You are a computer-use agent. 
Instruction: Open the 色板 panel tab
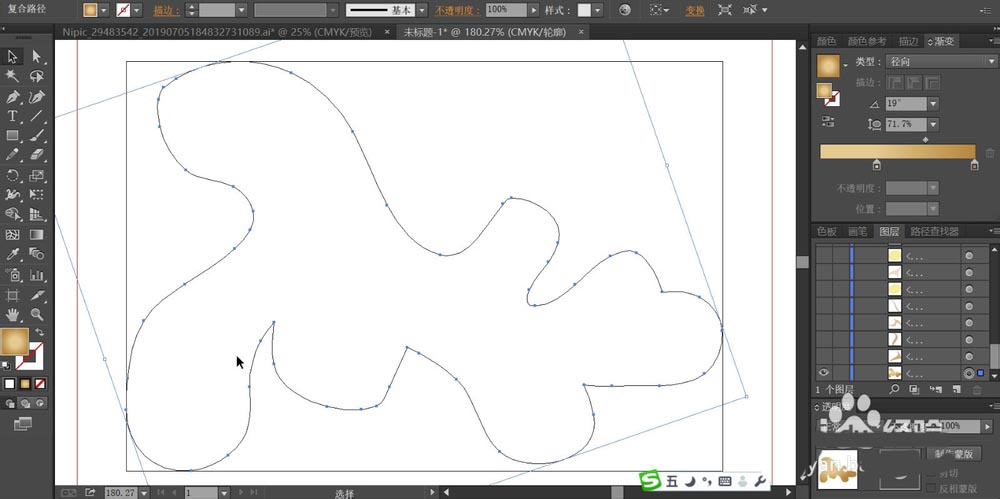pos(827,232)
